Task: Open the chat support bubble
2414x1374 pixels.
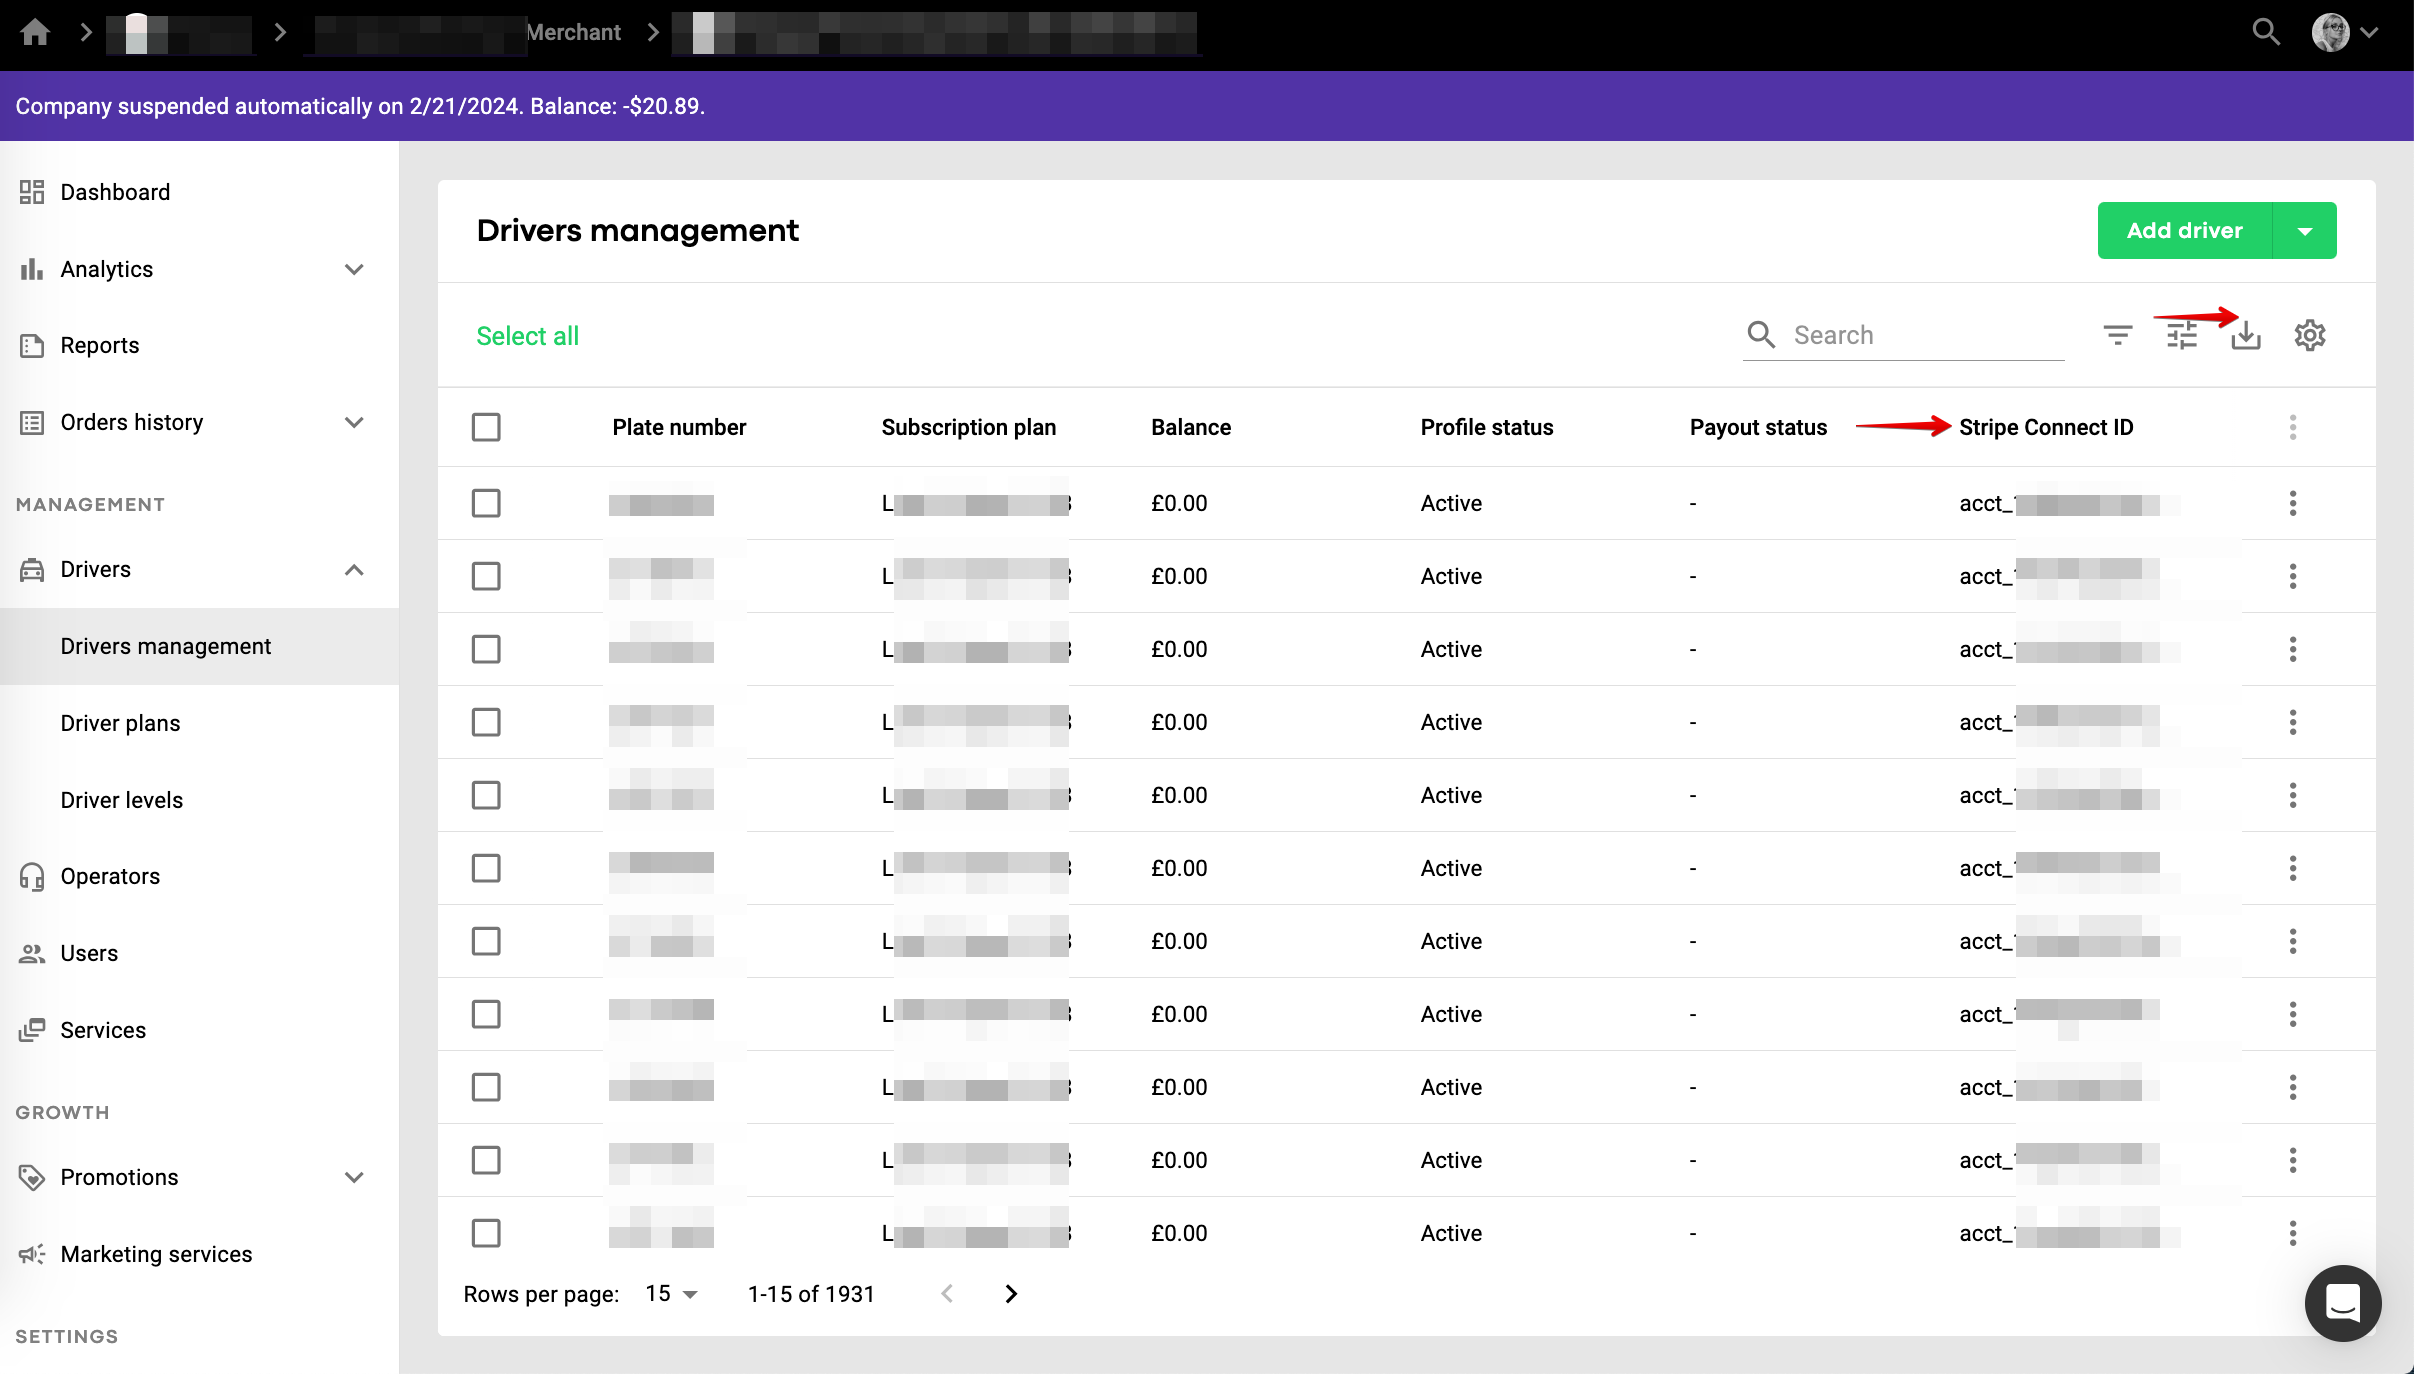Action: click(2342, 1302)
